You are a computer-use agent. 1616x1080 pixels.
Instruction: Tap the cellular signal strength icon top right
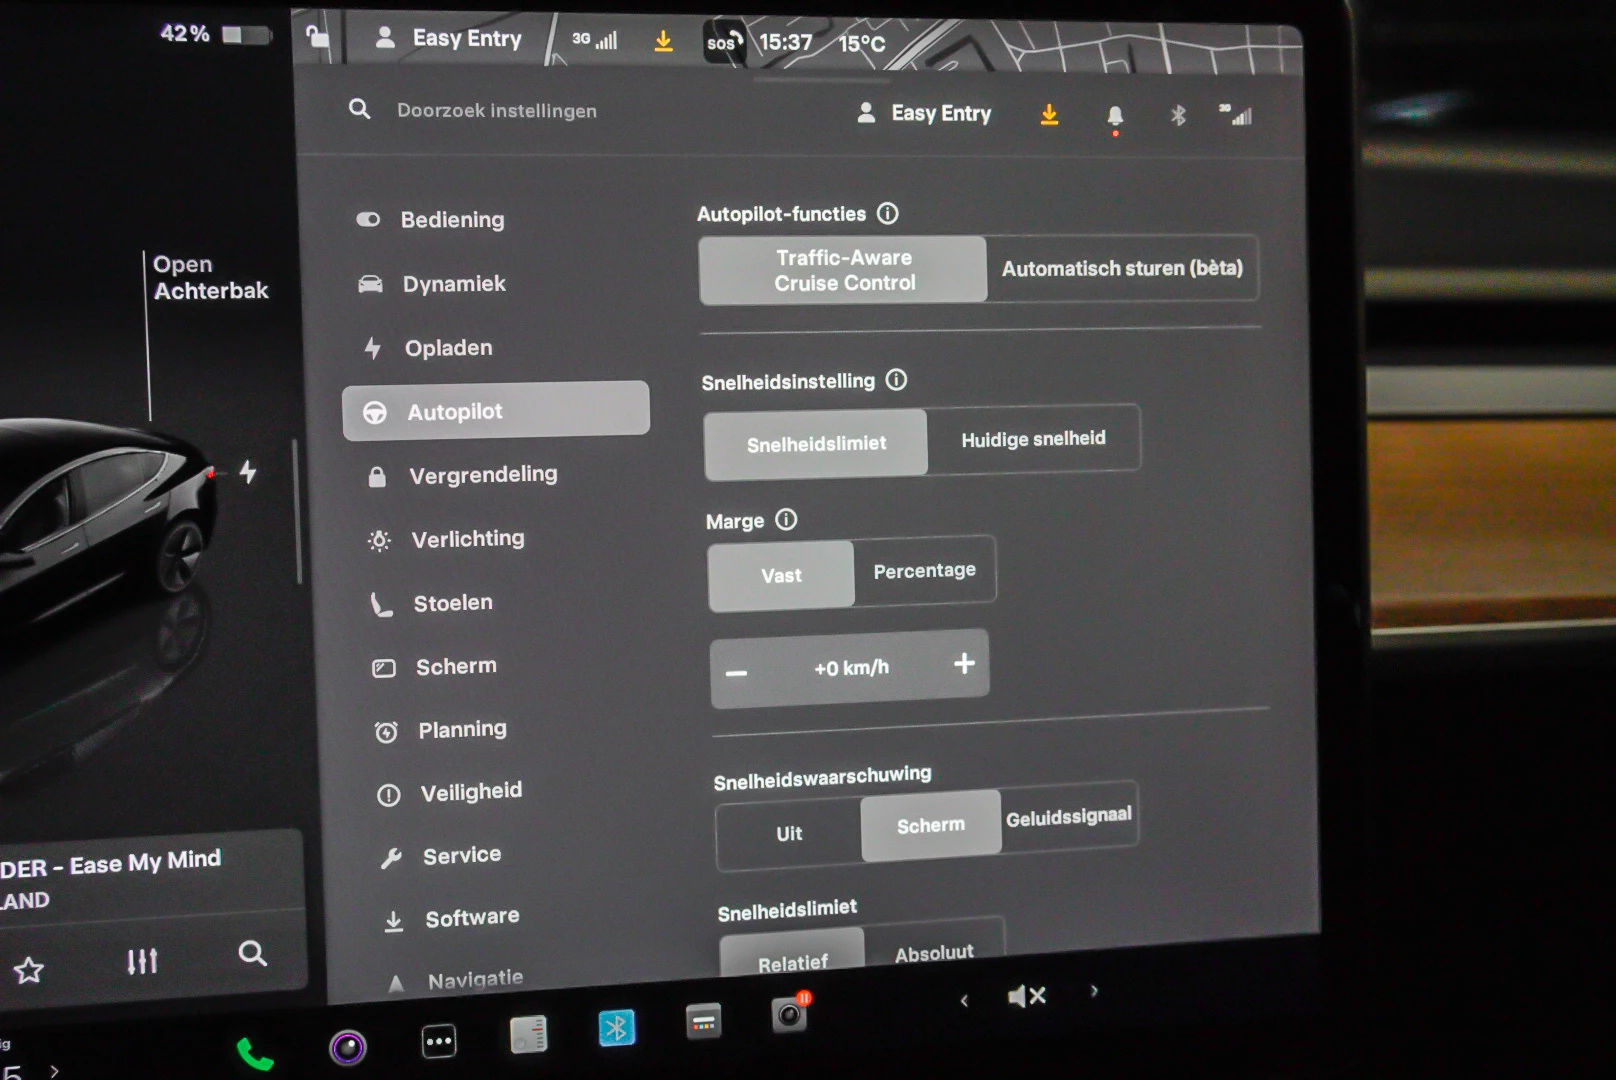pyautogui.click(x=1238, y=115)
